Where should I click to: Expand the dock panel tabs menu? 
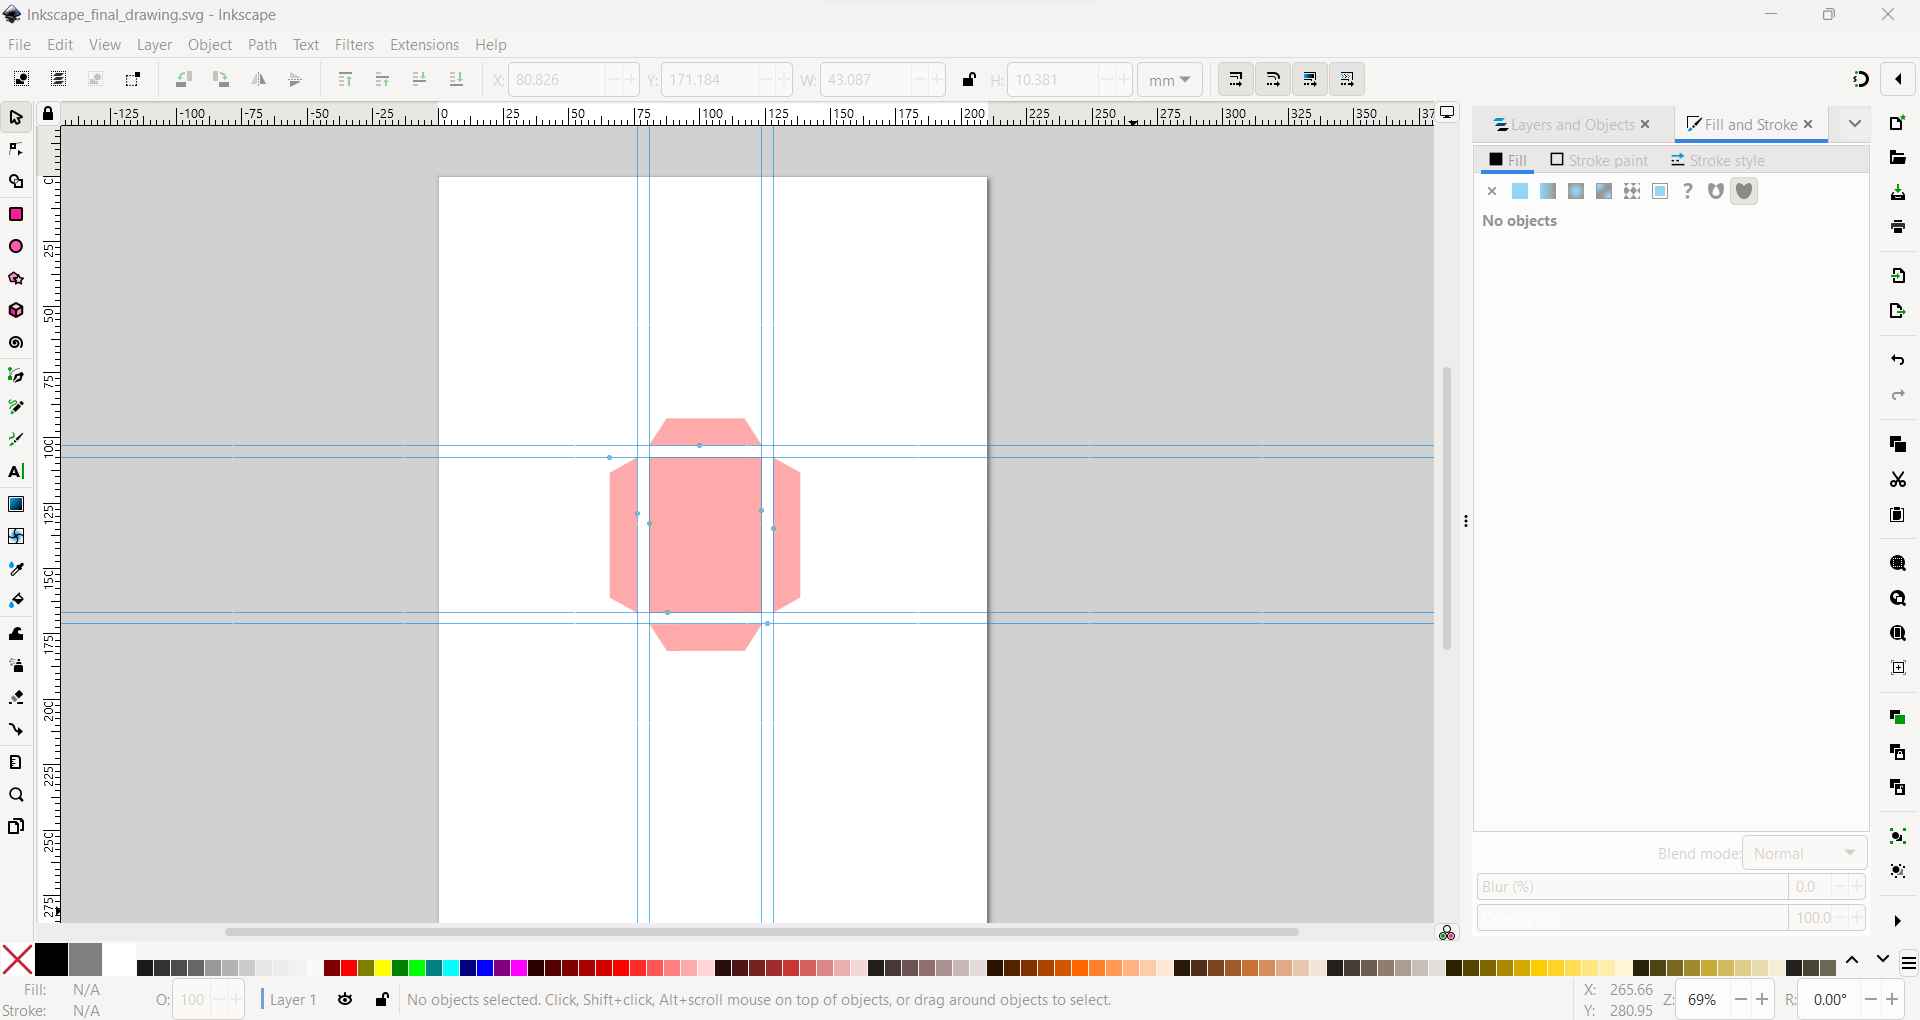point(1855,124)
